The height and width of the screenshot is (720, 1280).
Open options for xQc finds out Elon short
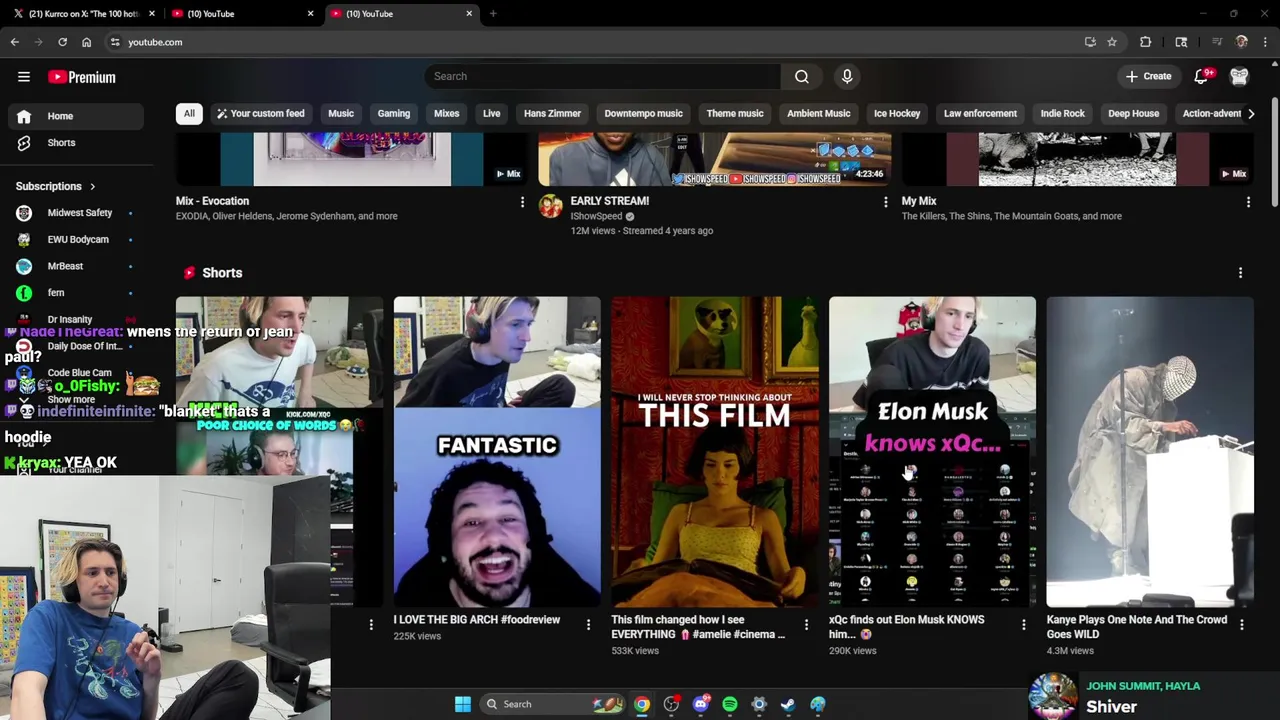(x=1023, y=625)
